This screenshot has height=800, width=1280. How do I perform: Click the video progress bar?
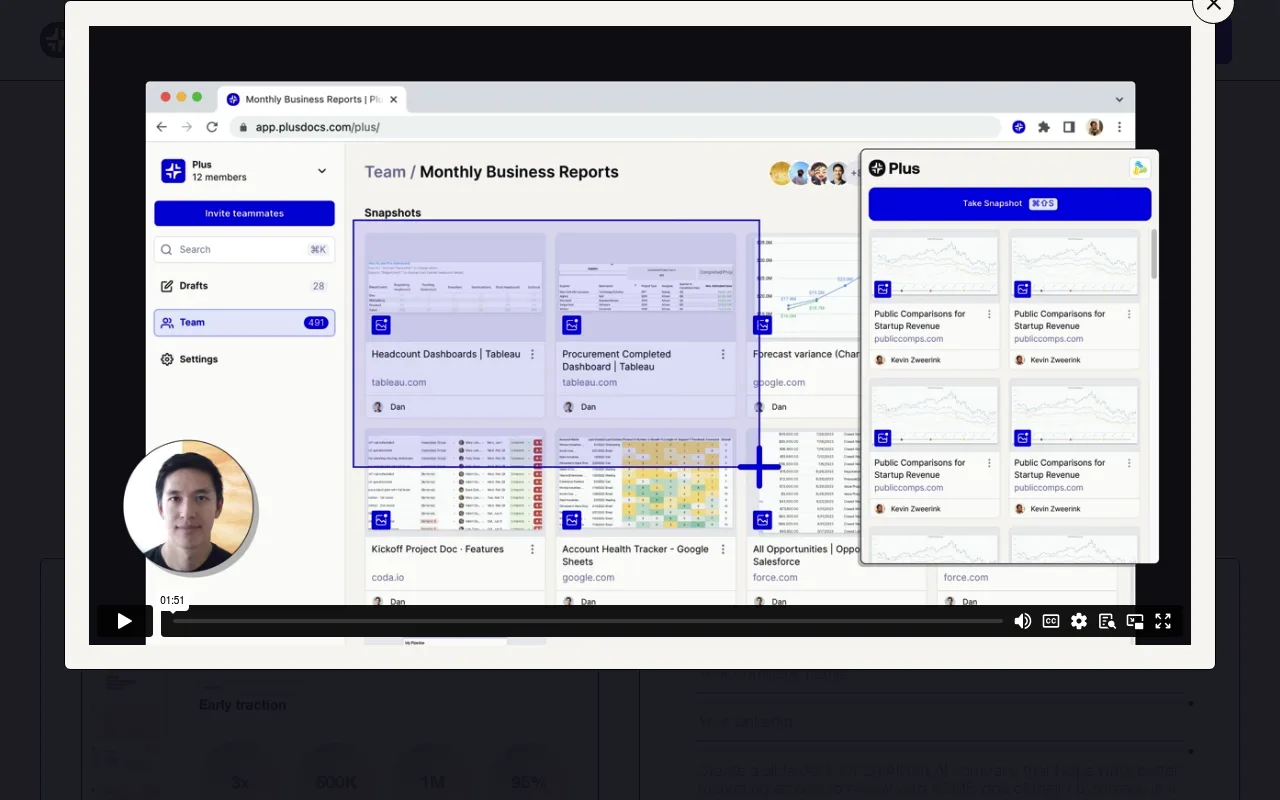pyautogui.click(x=588, y=621)
